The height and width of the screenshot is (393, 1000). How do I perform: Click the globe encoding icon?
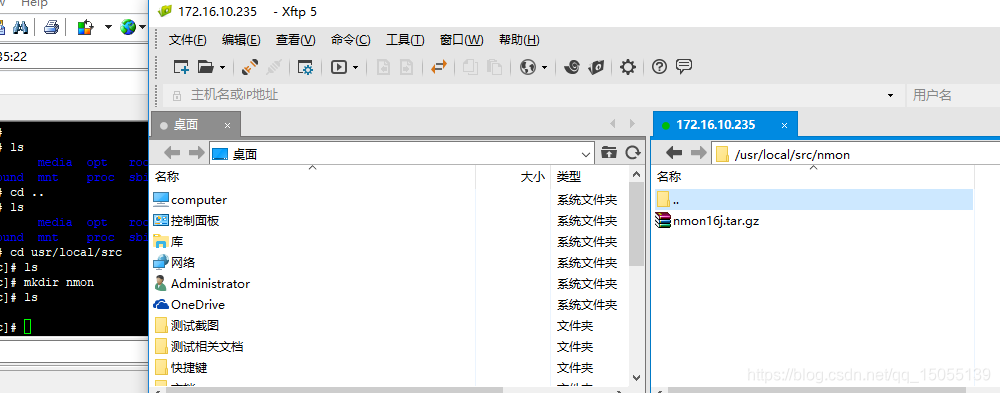pos(527,67)
